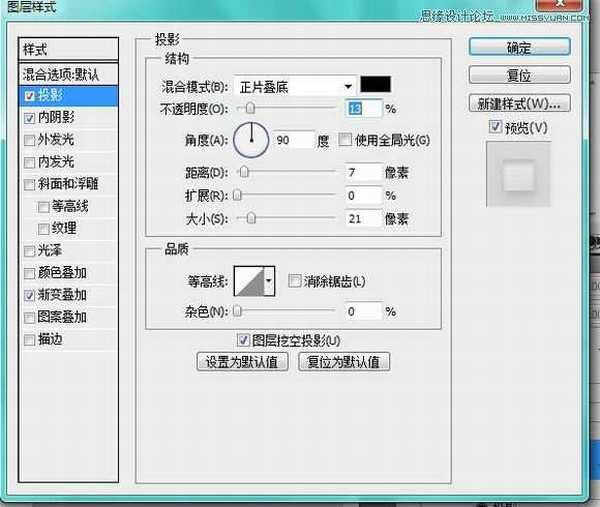This screenshot has width=600, height=507.
Task: Click 设置为默认值 button
Action: 243,362
